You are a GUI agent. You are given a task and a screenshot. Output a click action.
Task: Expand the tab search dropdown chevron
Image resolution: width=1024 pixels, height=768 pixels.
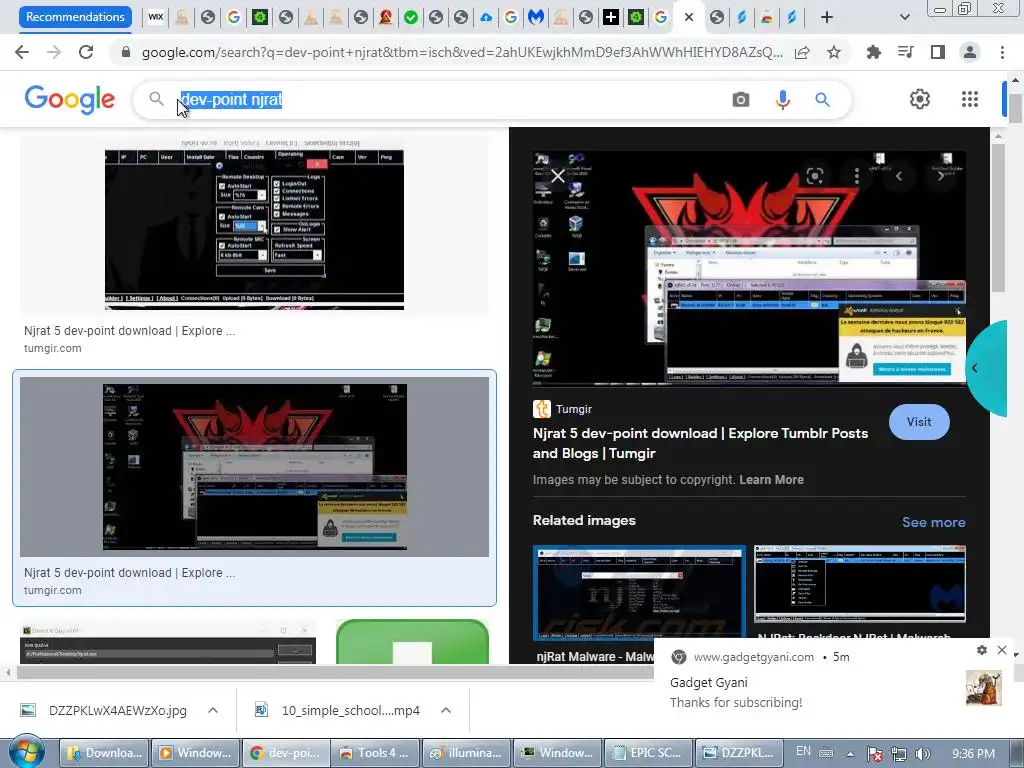point(904,17)
